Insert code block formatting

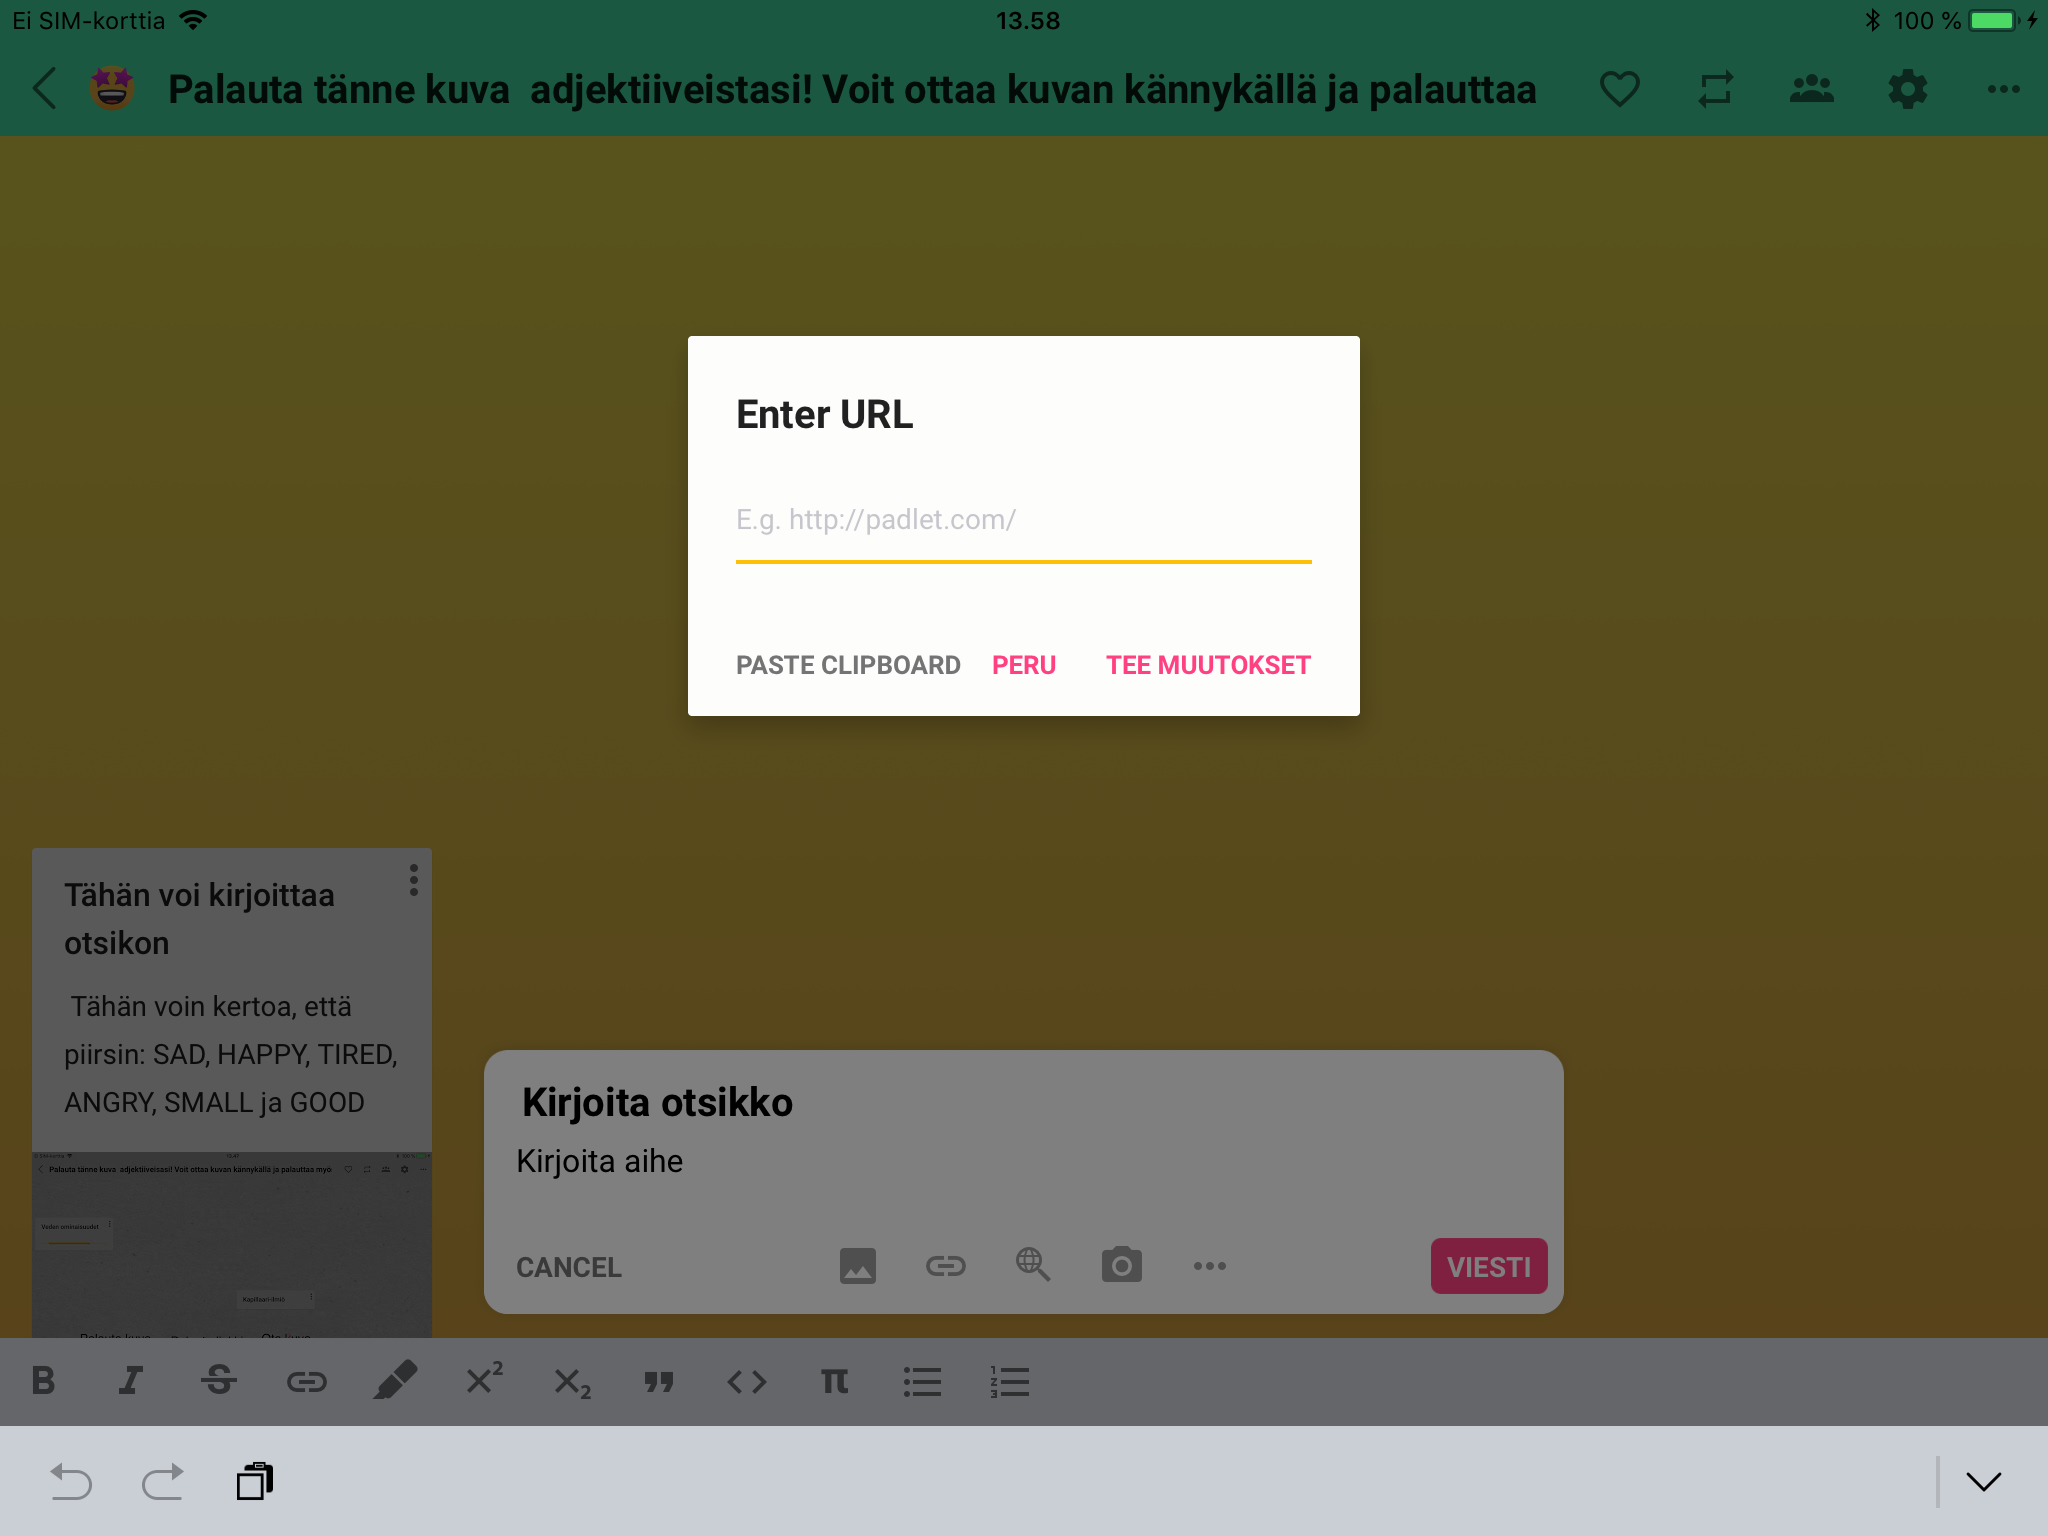pyautogui.click(x=746, y=1381)
